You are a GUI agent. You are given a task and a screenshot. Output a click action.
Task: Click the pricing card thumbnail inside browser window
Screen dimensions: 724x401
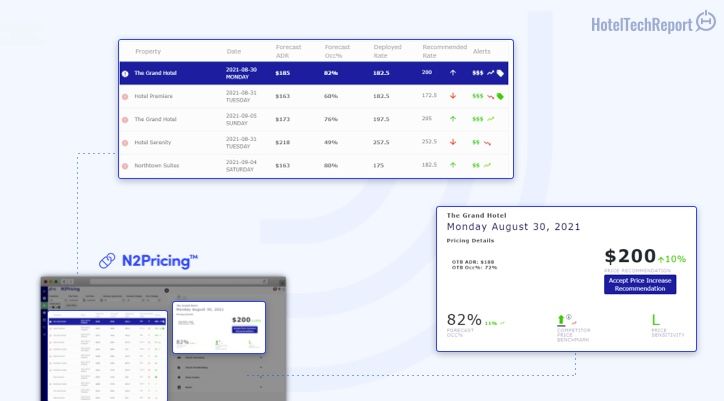219,328
